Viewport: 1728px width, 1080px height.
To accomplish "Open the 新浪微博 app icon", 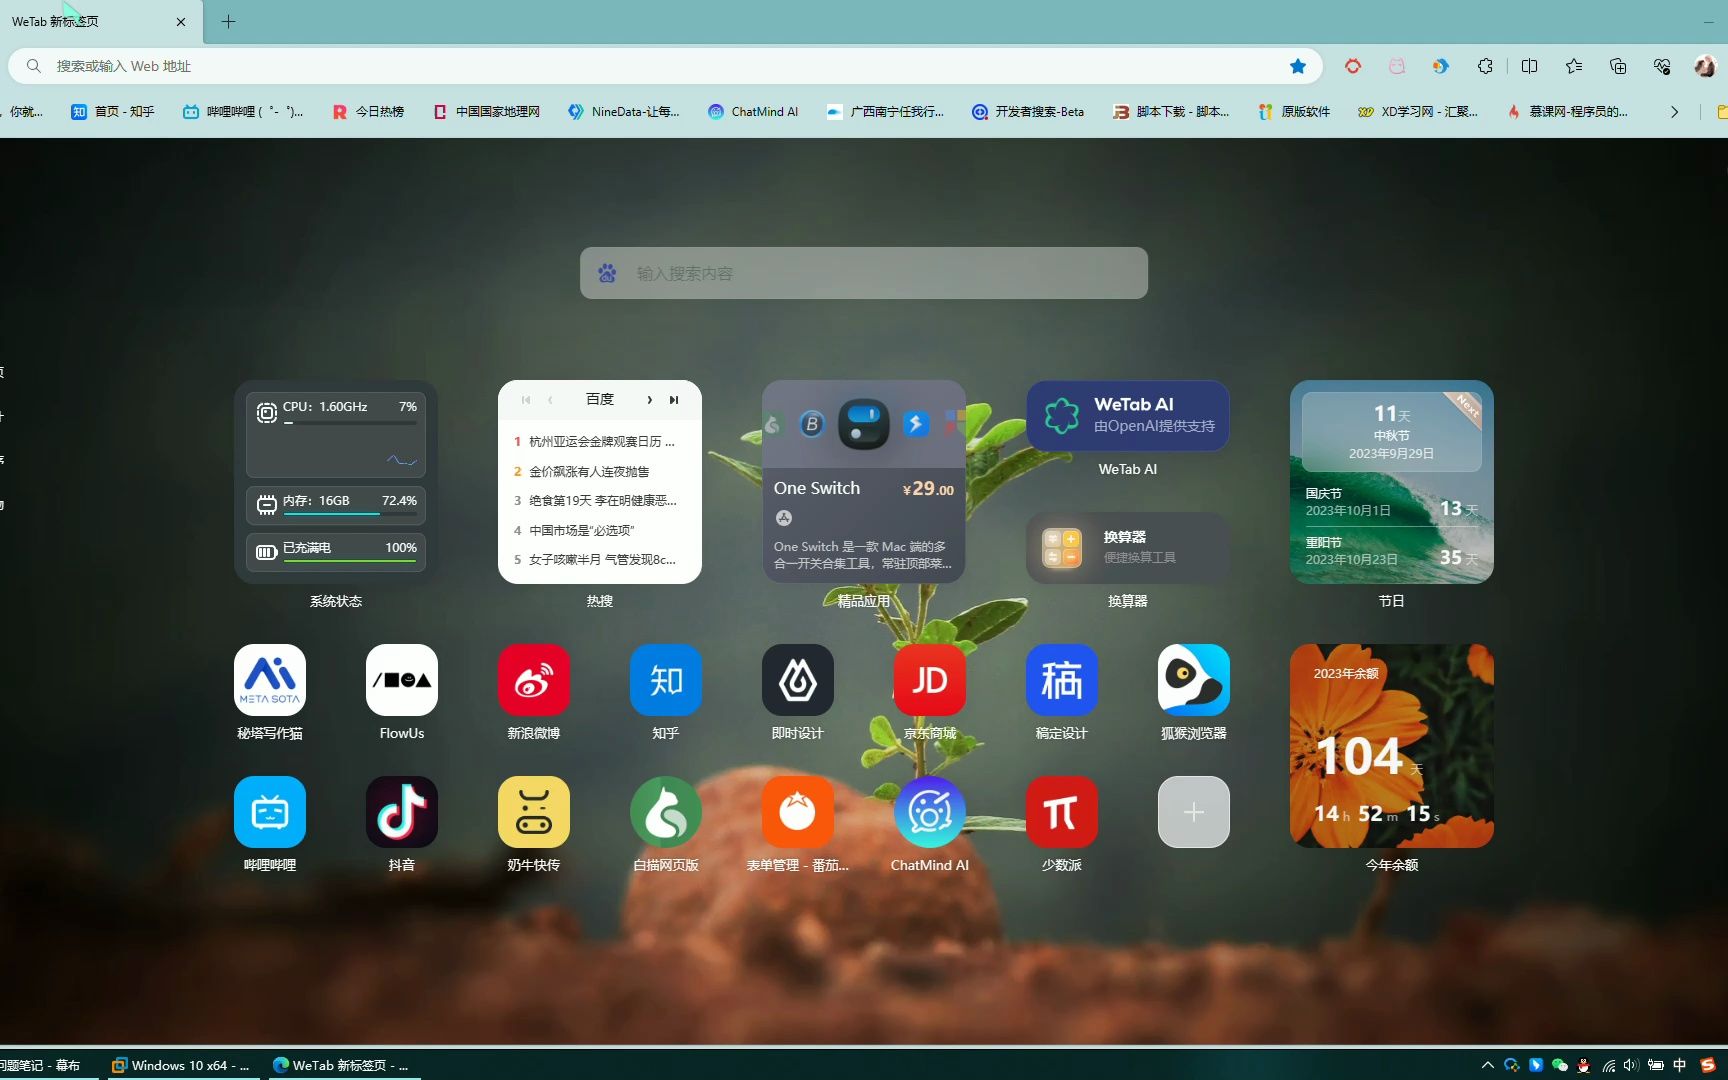I will pos(534,680).
